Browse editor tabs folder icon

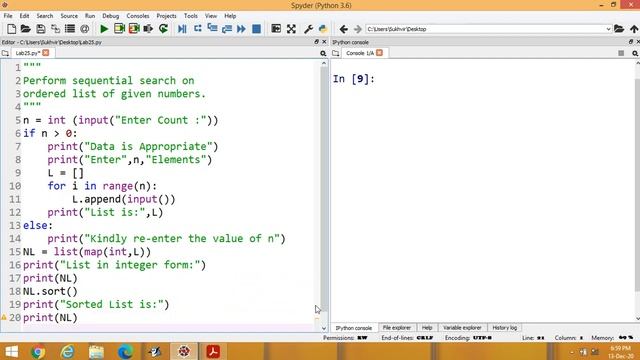[5, 53]
